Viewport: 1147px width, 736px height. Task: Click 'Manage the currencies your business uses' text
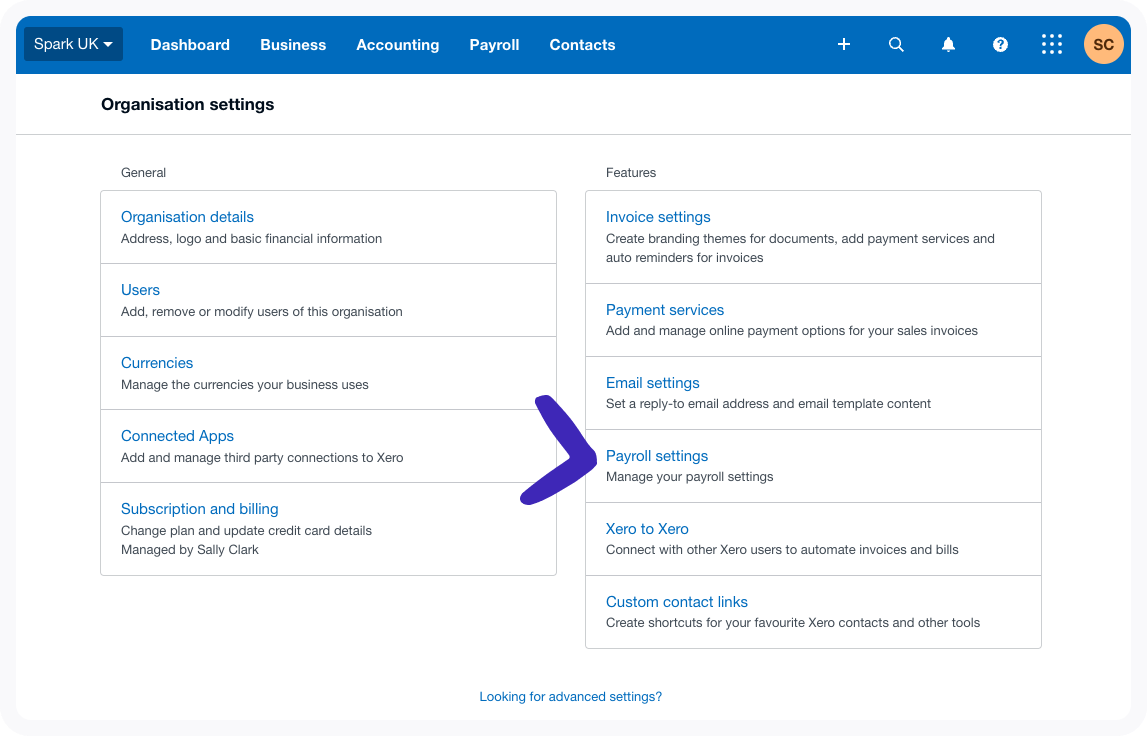[245, 386]
